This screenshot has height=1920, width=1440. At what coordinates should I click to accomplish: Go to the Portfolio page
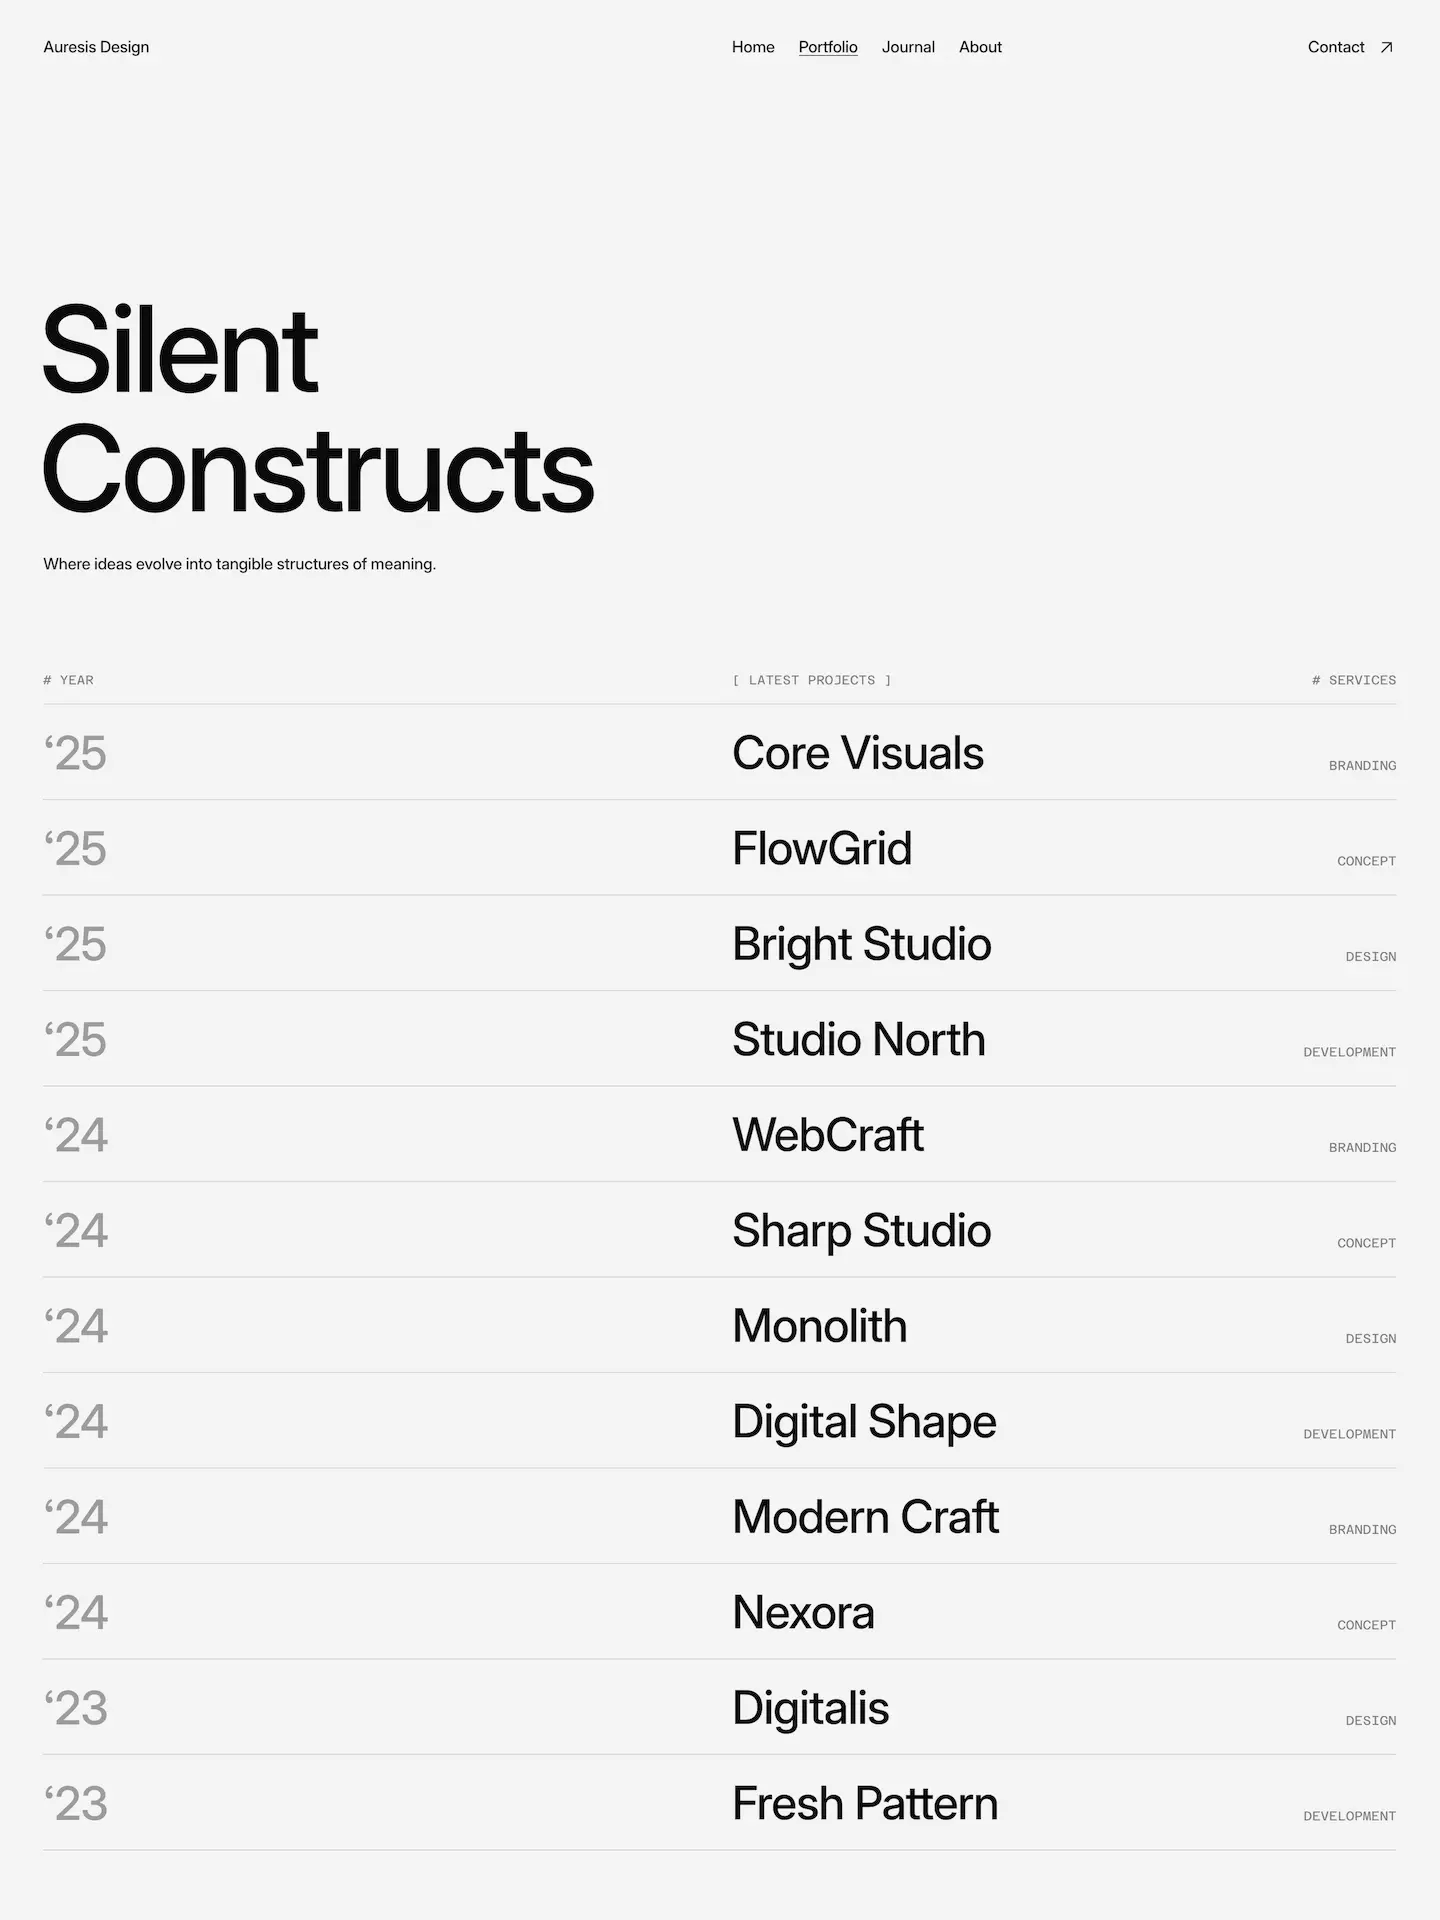pos(828,47)
